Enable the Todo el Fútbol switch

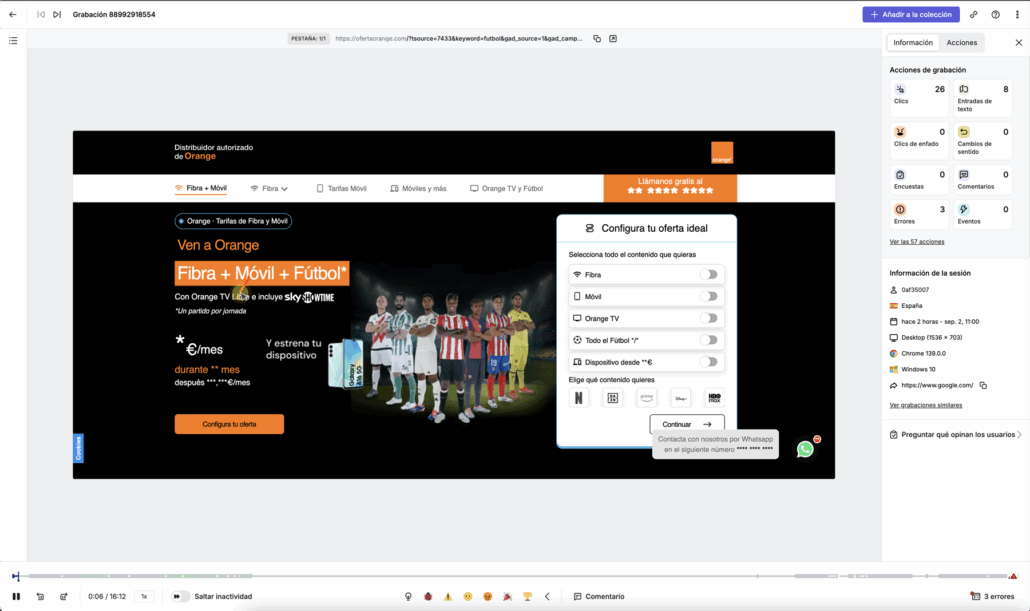pos(708,340)
